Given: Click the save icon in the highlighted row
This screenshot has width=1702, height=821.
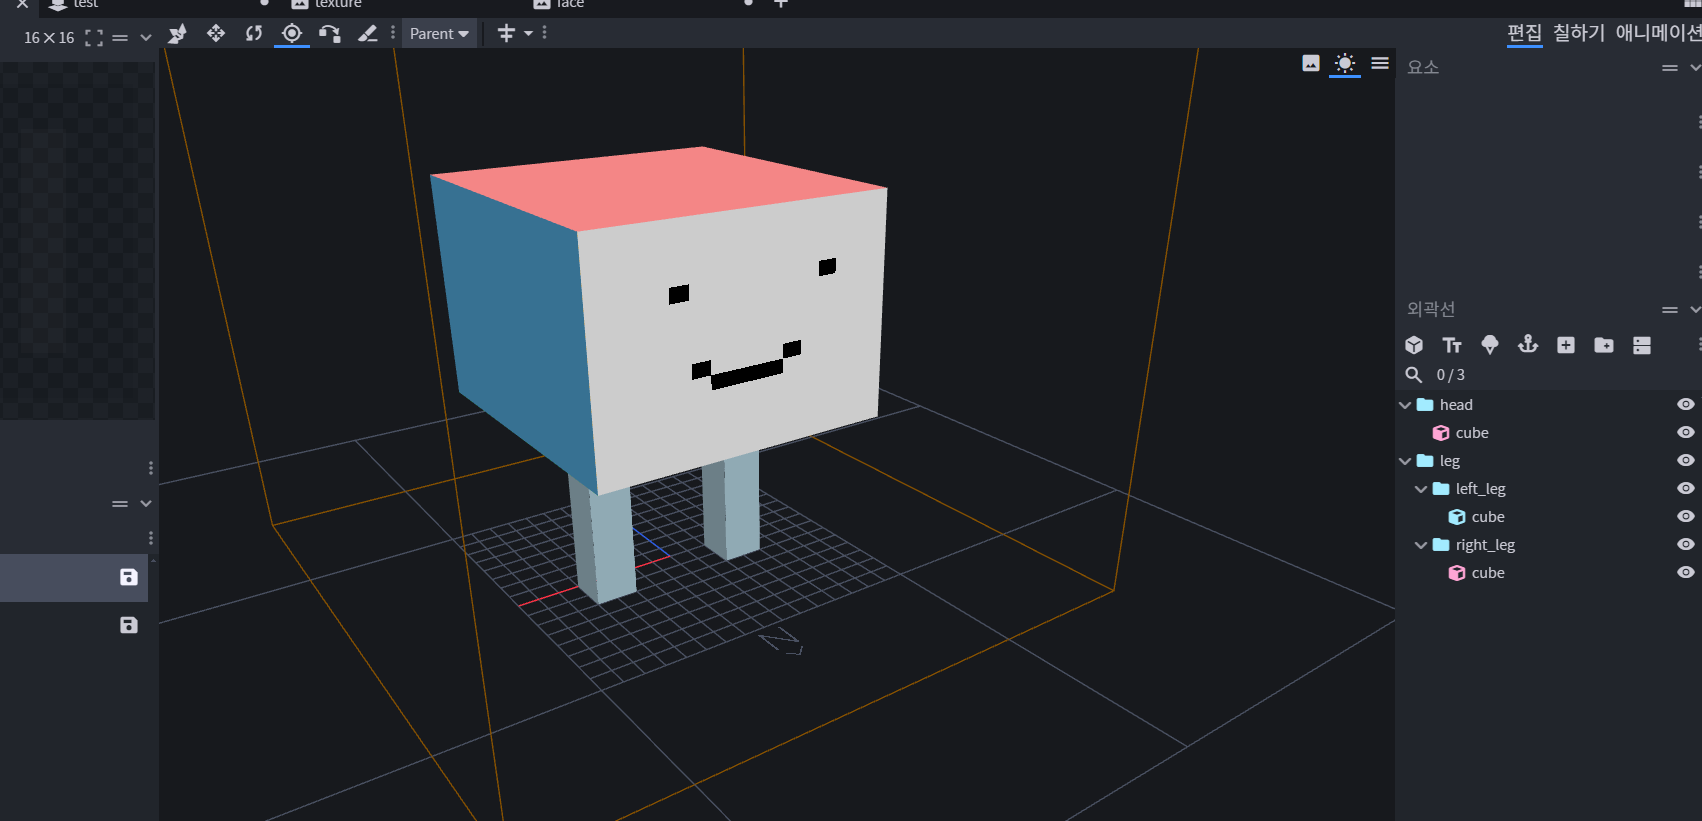Looking at the screenshot, I should pyautogui.click(x=129, y=577).
